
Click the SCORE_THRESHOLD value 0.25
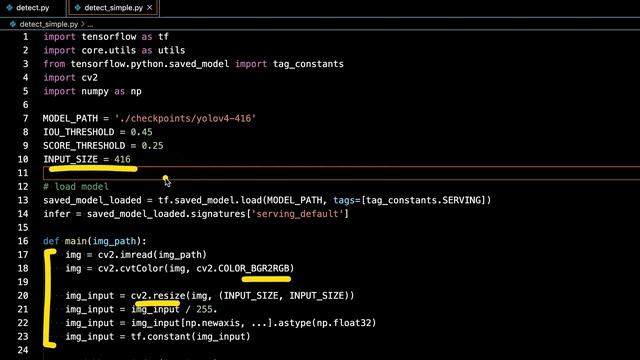152,146
